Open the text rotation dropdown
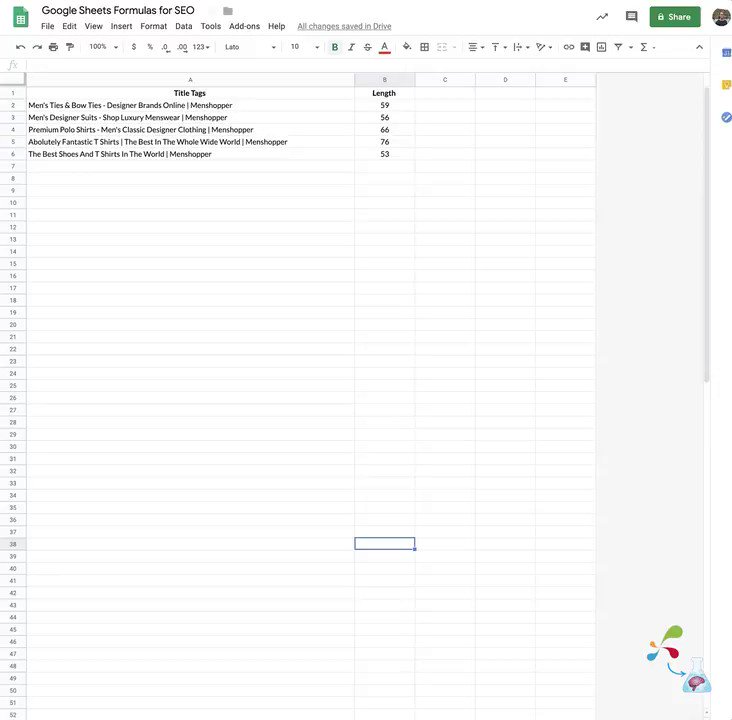 (x=544, y=47)
